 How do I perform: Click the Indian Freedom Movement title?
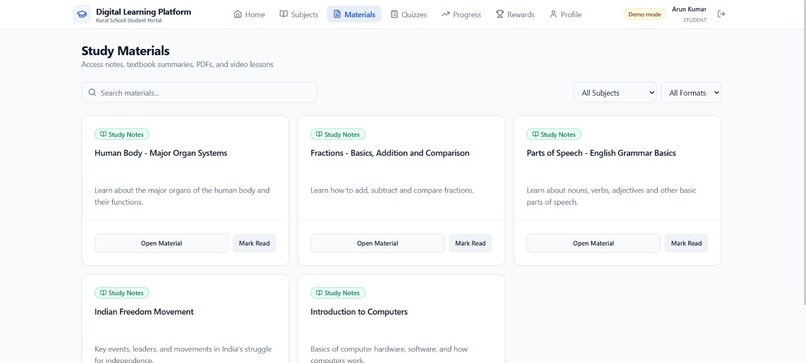144,312
